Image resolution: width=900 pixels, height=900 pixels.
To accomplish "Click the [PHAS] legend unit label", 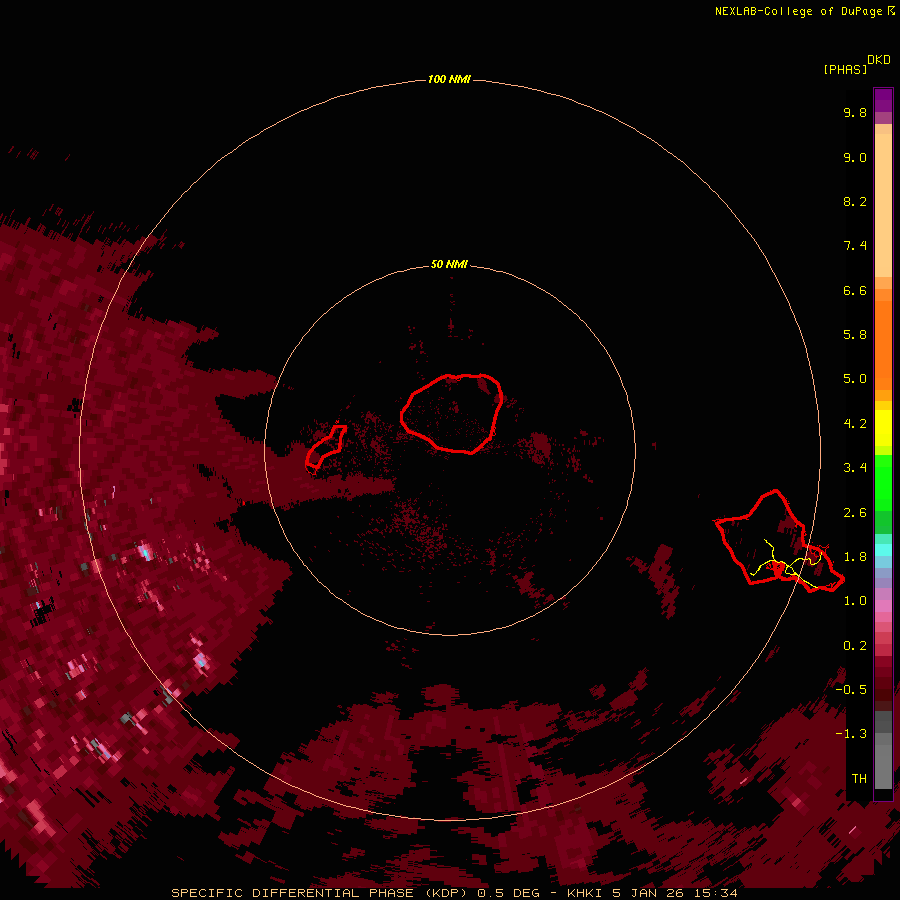I will (x=845, y=69).
